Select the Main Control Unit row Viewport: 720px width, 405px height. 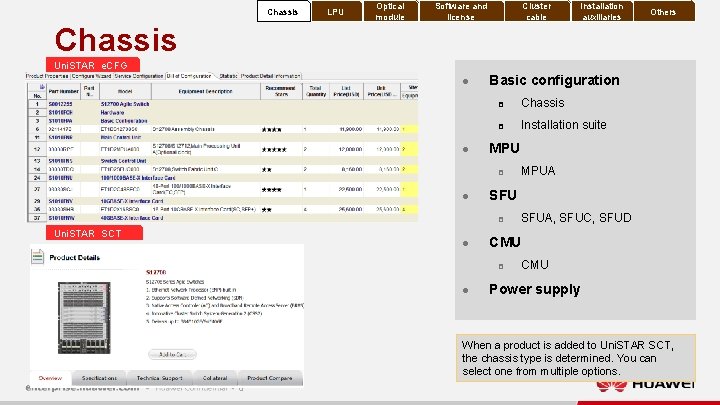tap(223, 137)
